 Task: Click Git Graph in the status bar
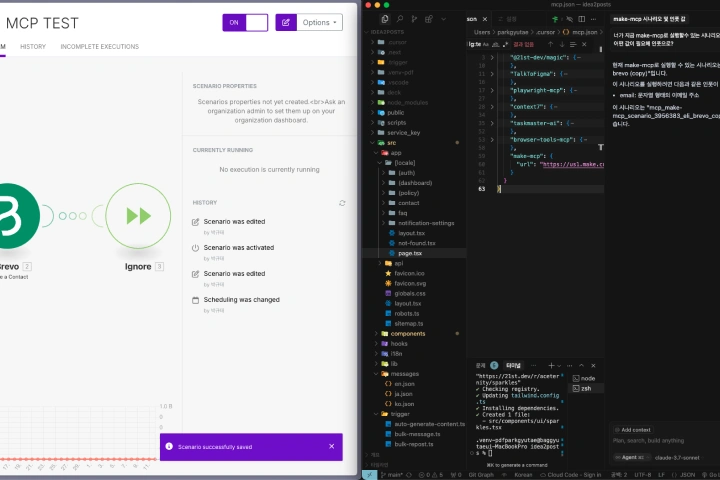[481, 475]
